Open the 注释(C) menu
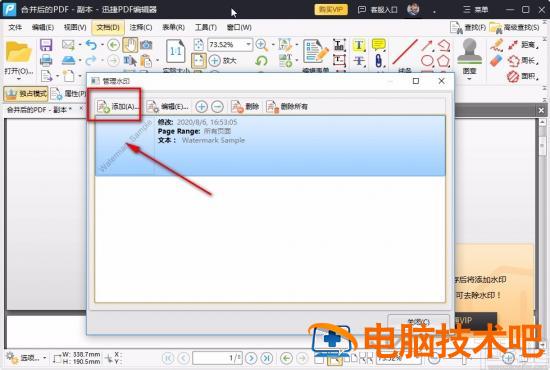Image resolution: width=550 pixels, height=370 pixels. tap(141, 27)
